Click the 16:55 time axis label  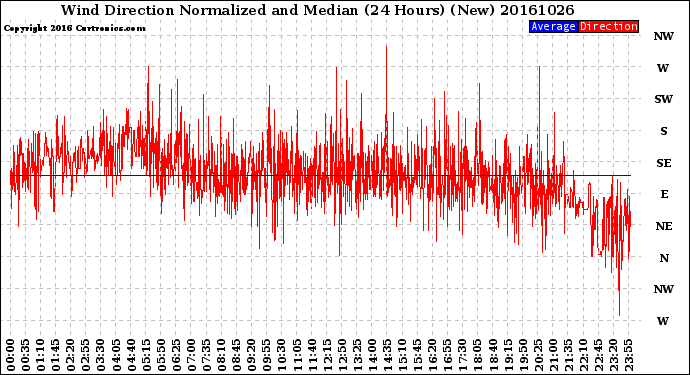click(448, 355)
